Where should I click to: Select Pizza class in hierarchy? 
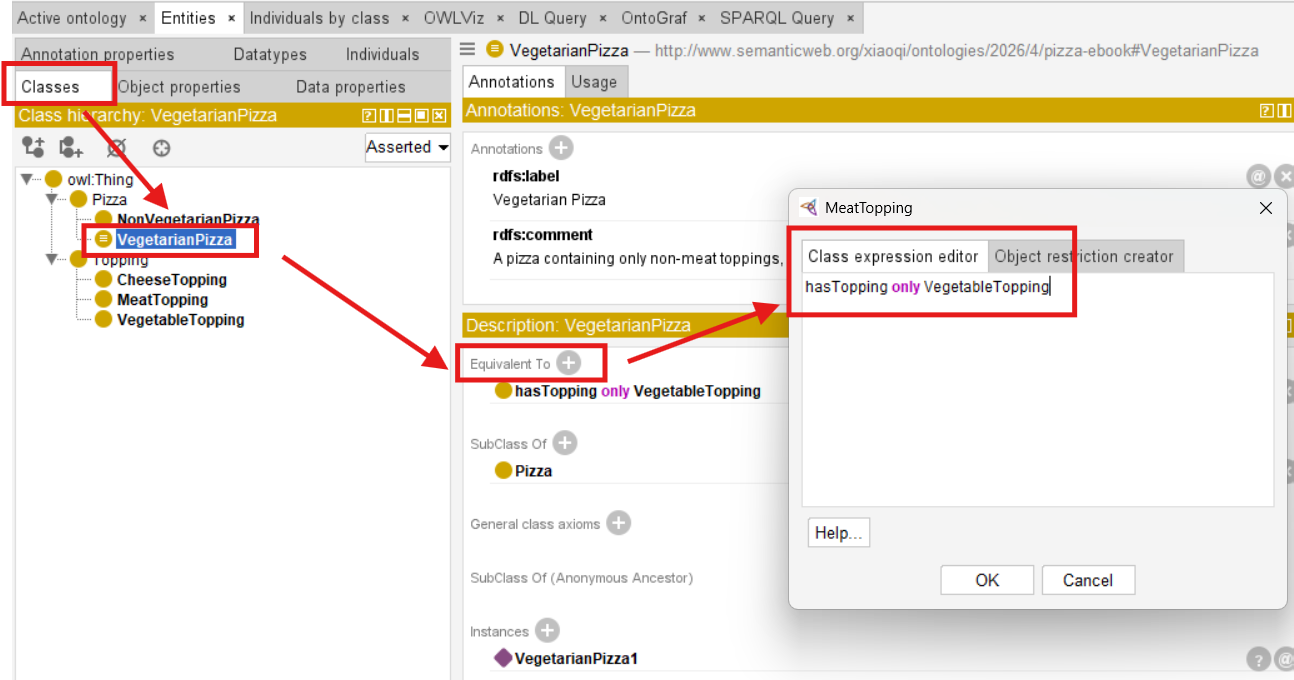point(109,200)
